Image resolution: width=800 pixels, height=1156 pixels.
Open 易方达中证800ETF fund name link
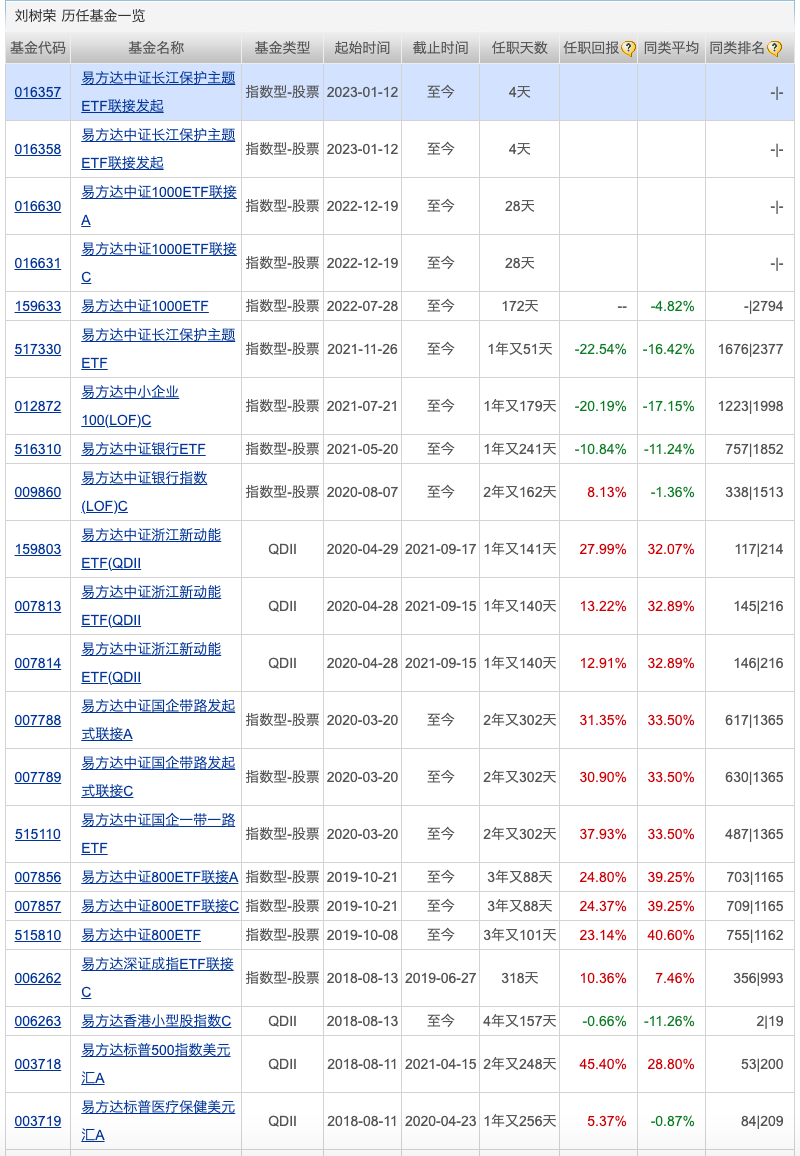pyautogui.click(x=141, y=935)
